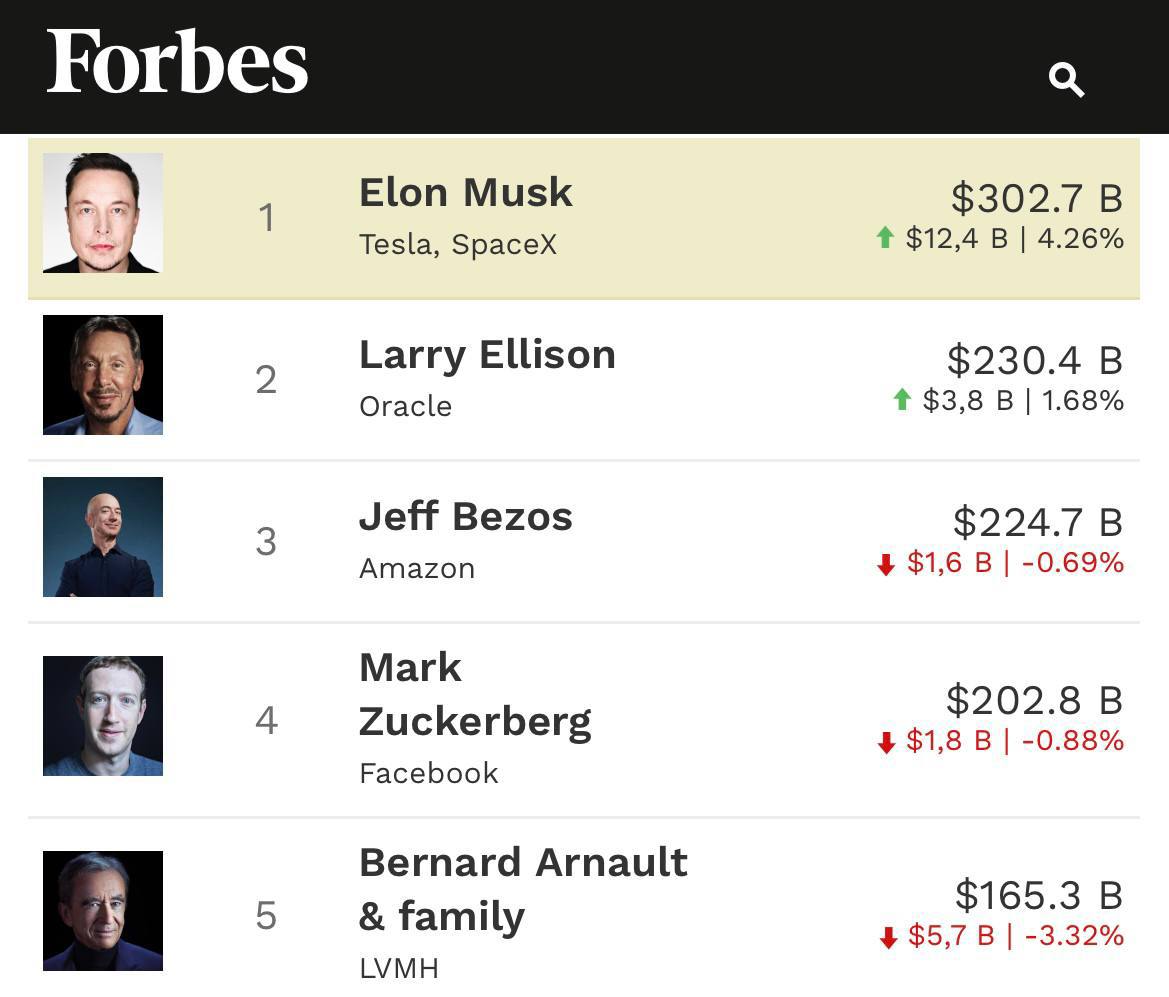The height and width of the screenshot is (997, 1169).
Task: Click the red down arrow beside $1,6 B
Action: coord(885,565)
